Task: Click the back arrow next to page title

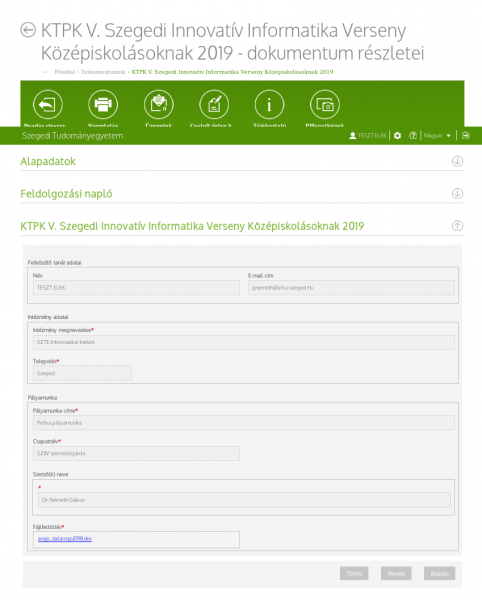Action: click(28, 30)
